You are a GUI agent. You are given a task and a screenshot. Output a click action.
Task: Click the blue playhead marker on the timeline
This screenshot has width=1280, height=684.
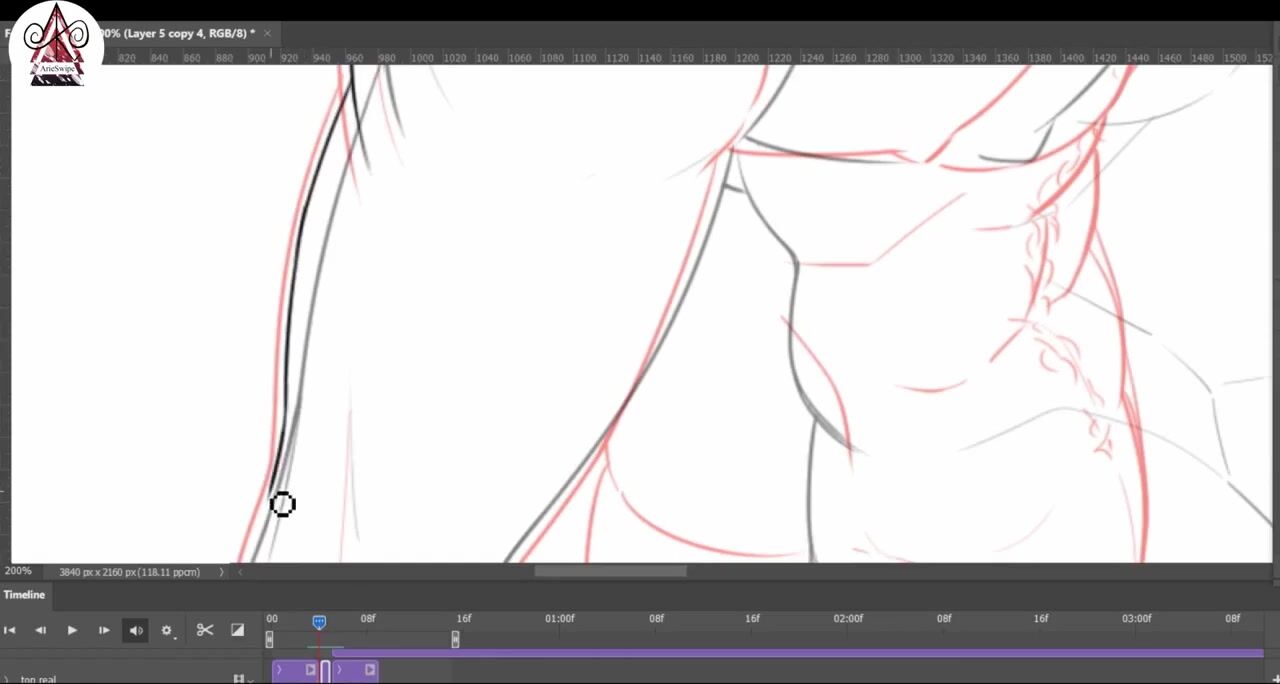[319, 622]
